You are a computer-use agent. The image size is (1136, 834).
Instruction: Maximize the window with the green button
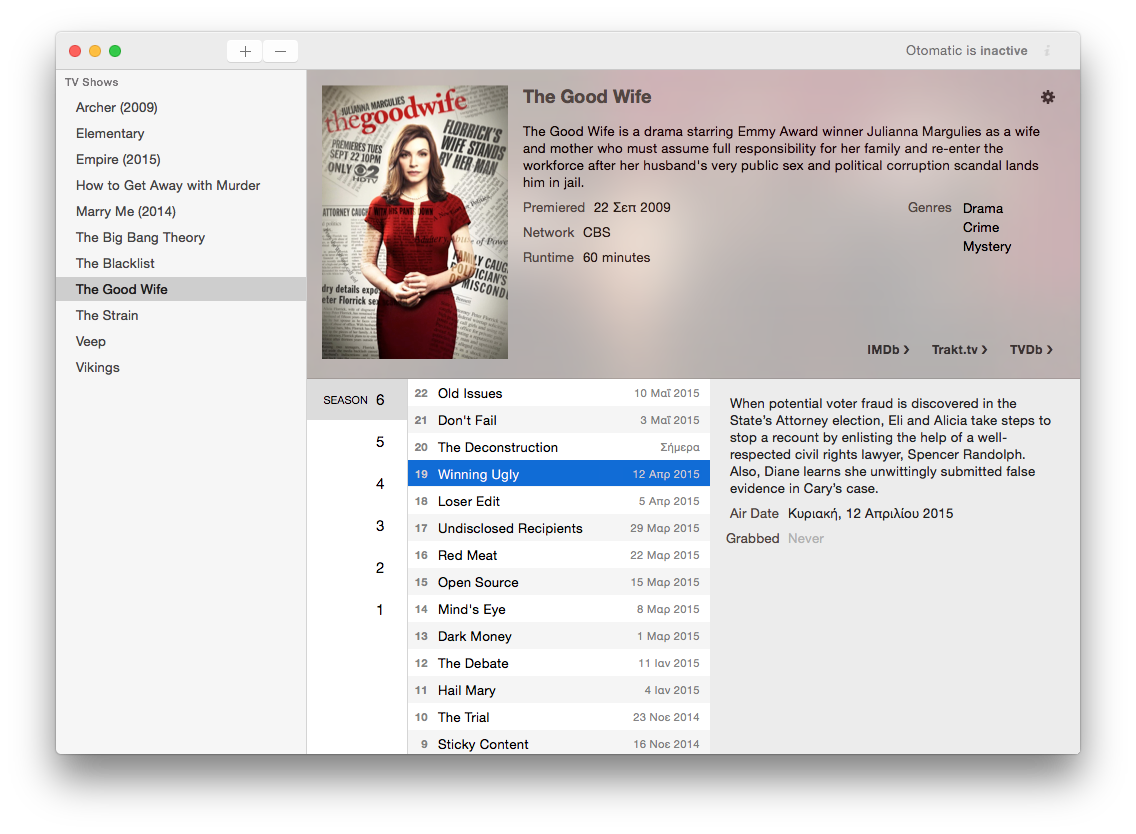[x=114, y=51]
